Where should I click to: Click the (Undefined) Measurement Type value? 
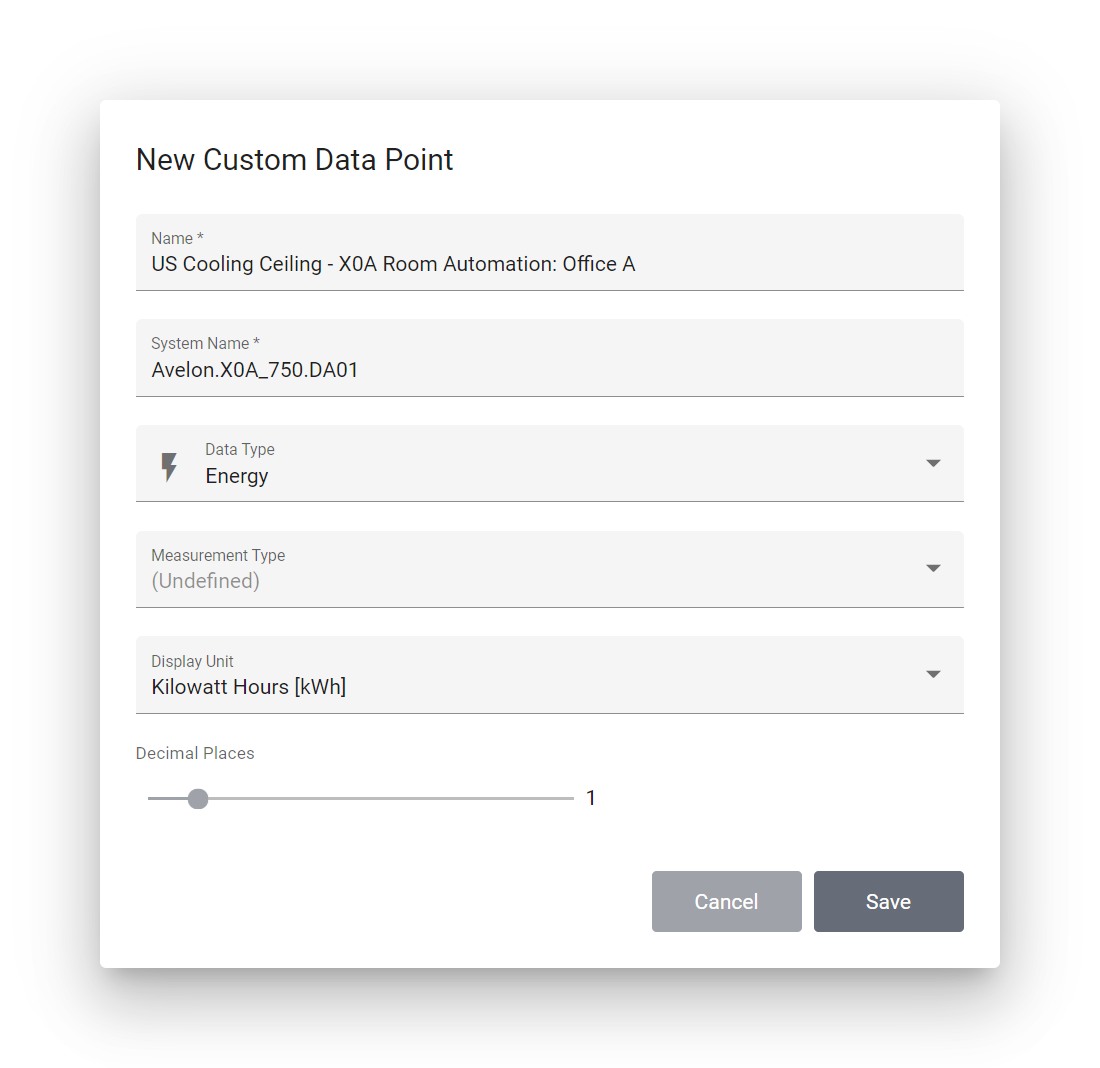pos(206,581)
